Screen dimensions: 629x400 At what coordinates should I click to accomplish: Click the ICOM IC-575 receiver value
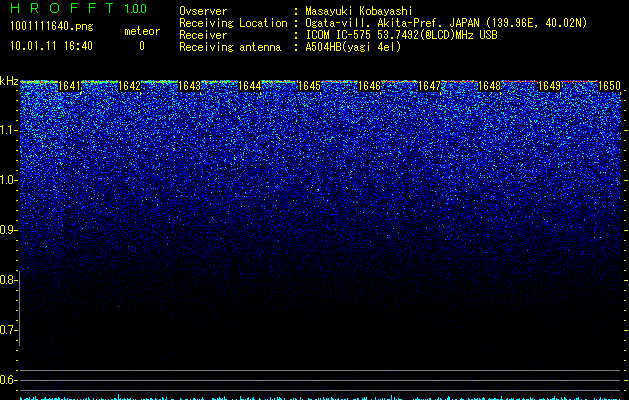(x=402, y=35)
